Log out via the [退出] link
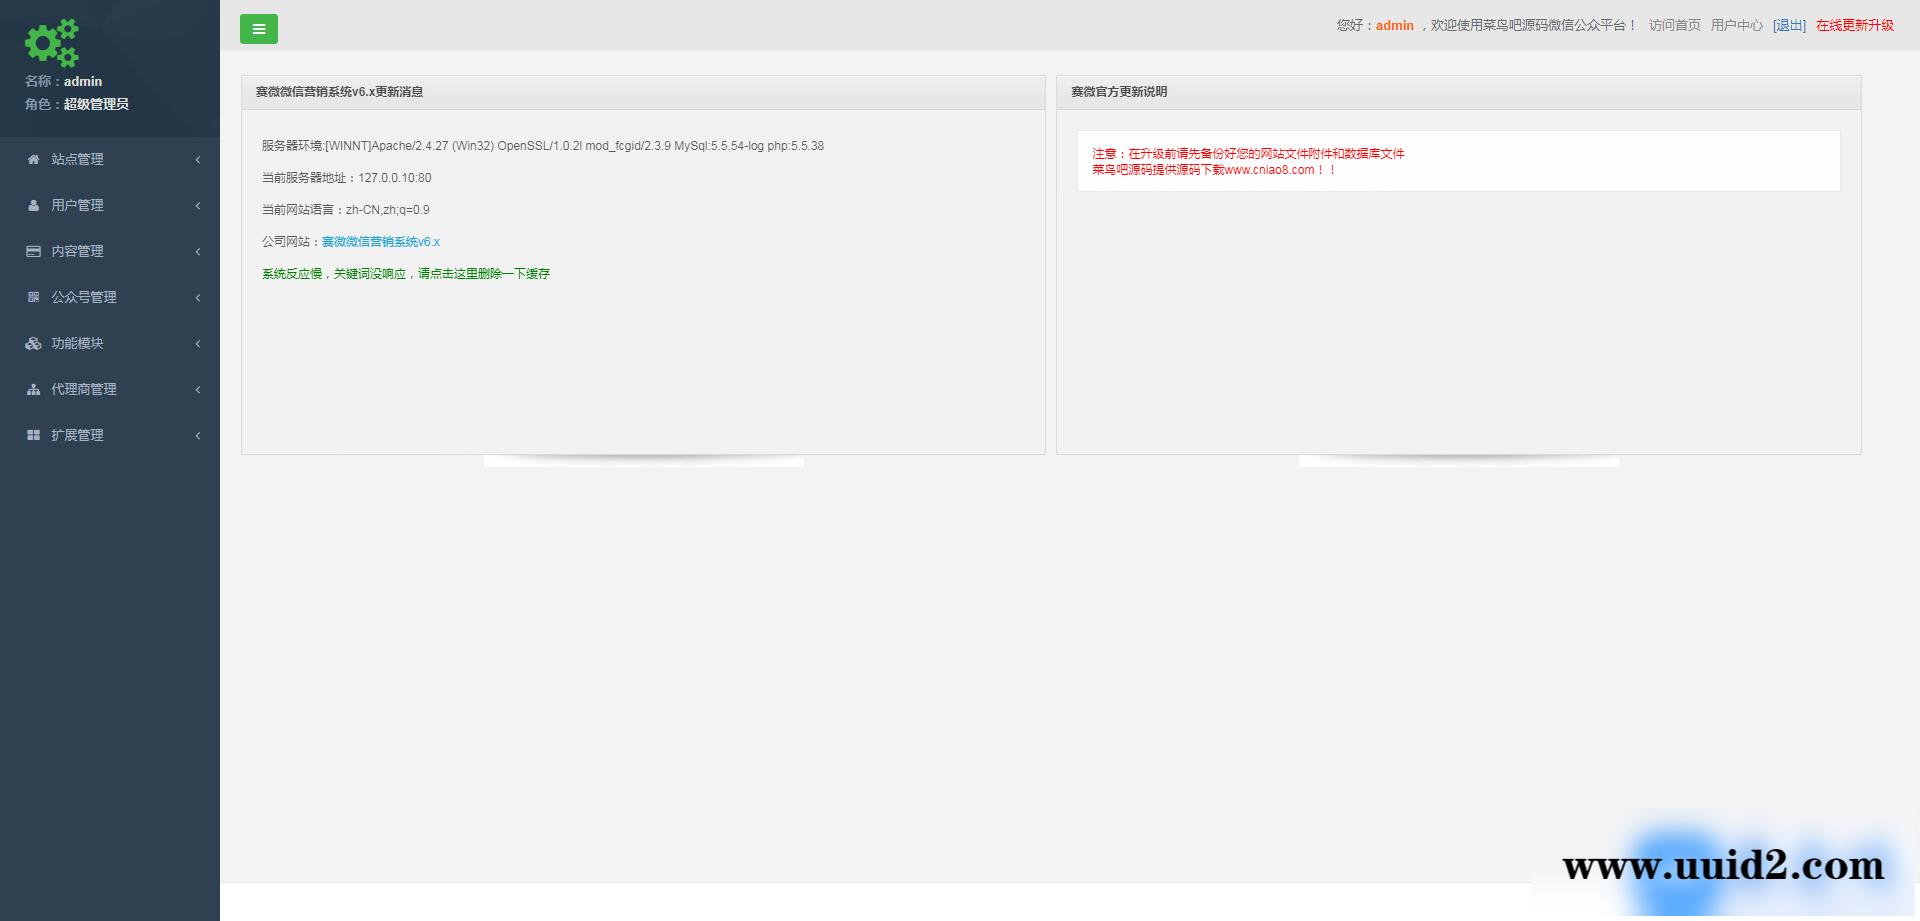The image size is (1920, 921). [x=1789, y=25]
